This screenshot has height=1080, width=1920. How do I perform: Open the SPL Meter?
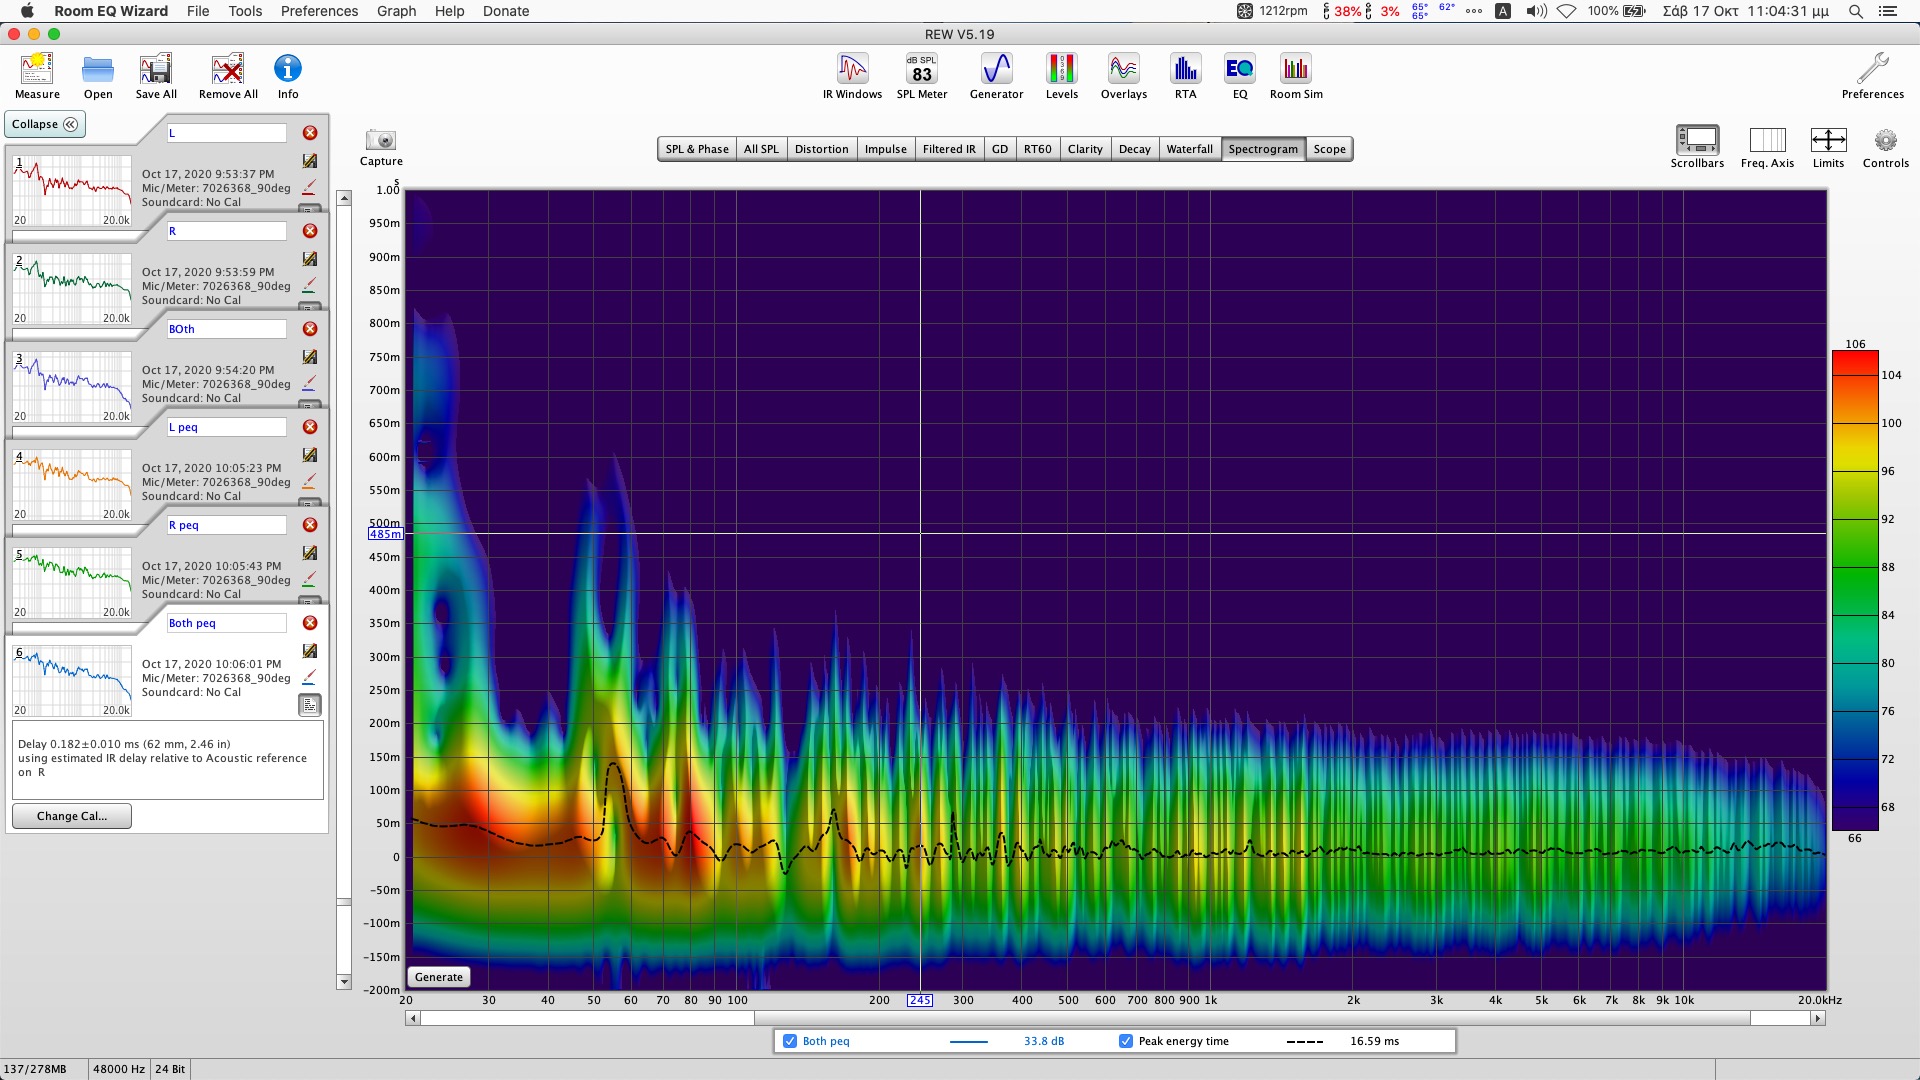click(922, 76)
